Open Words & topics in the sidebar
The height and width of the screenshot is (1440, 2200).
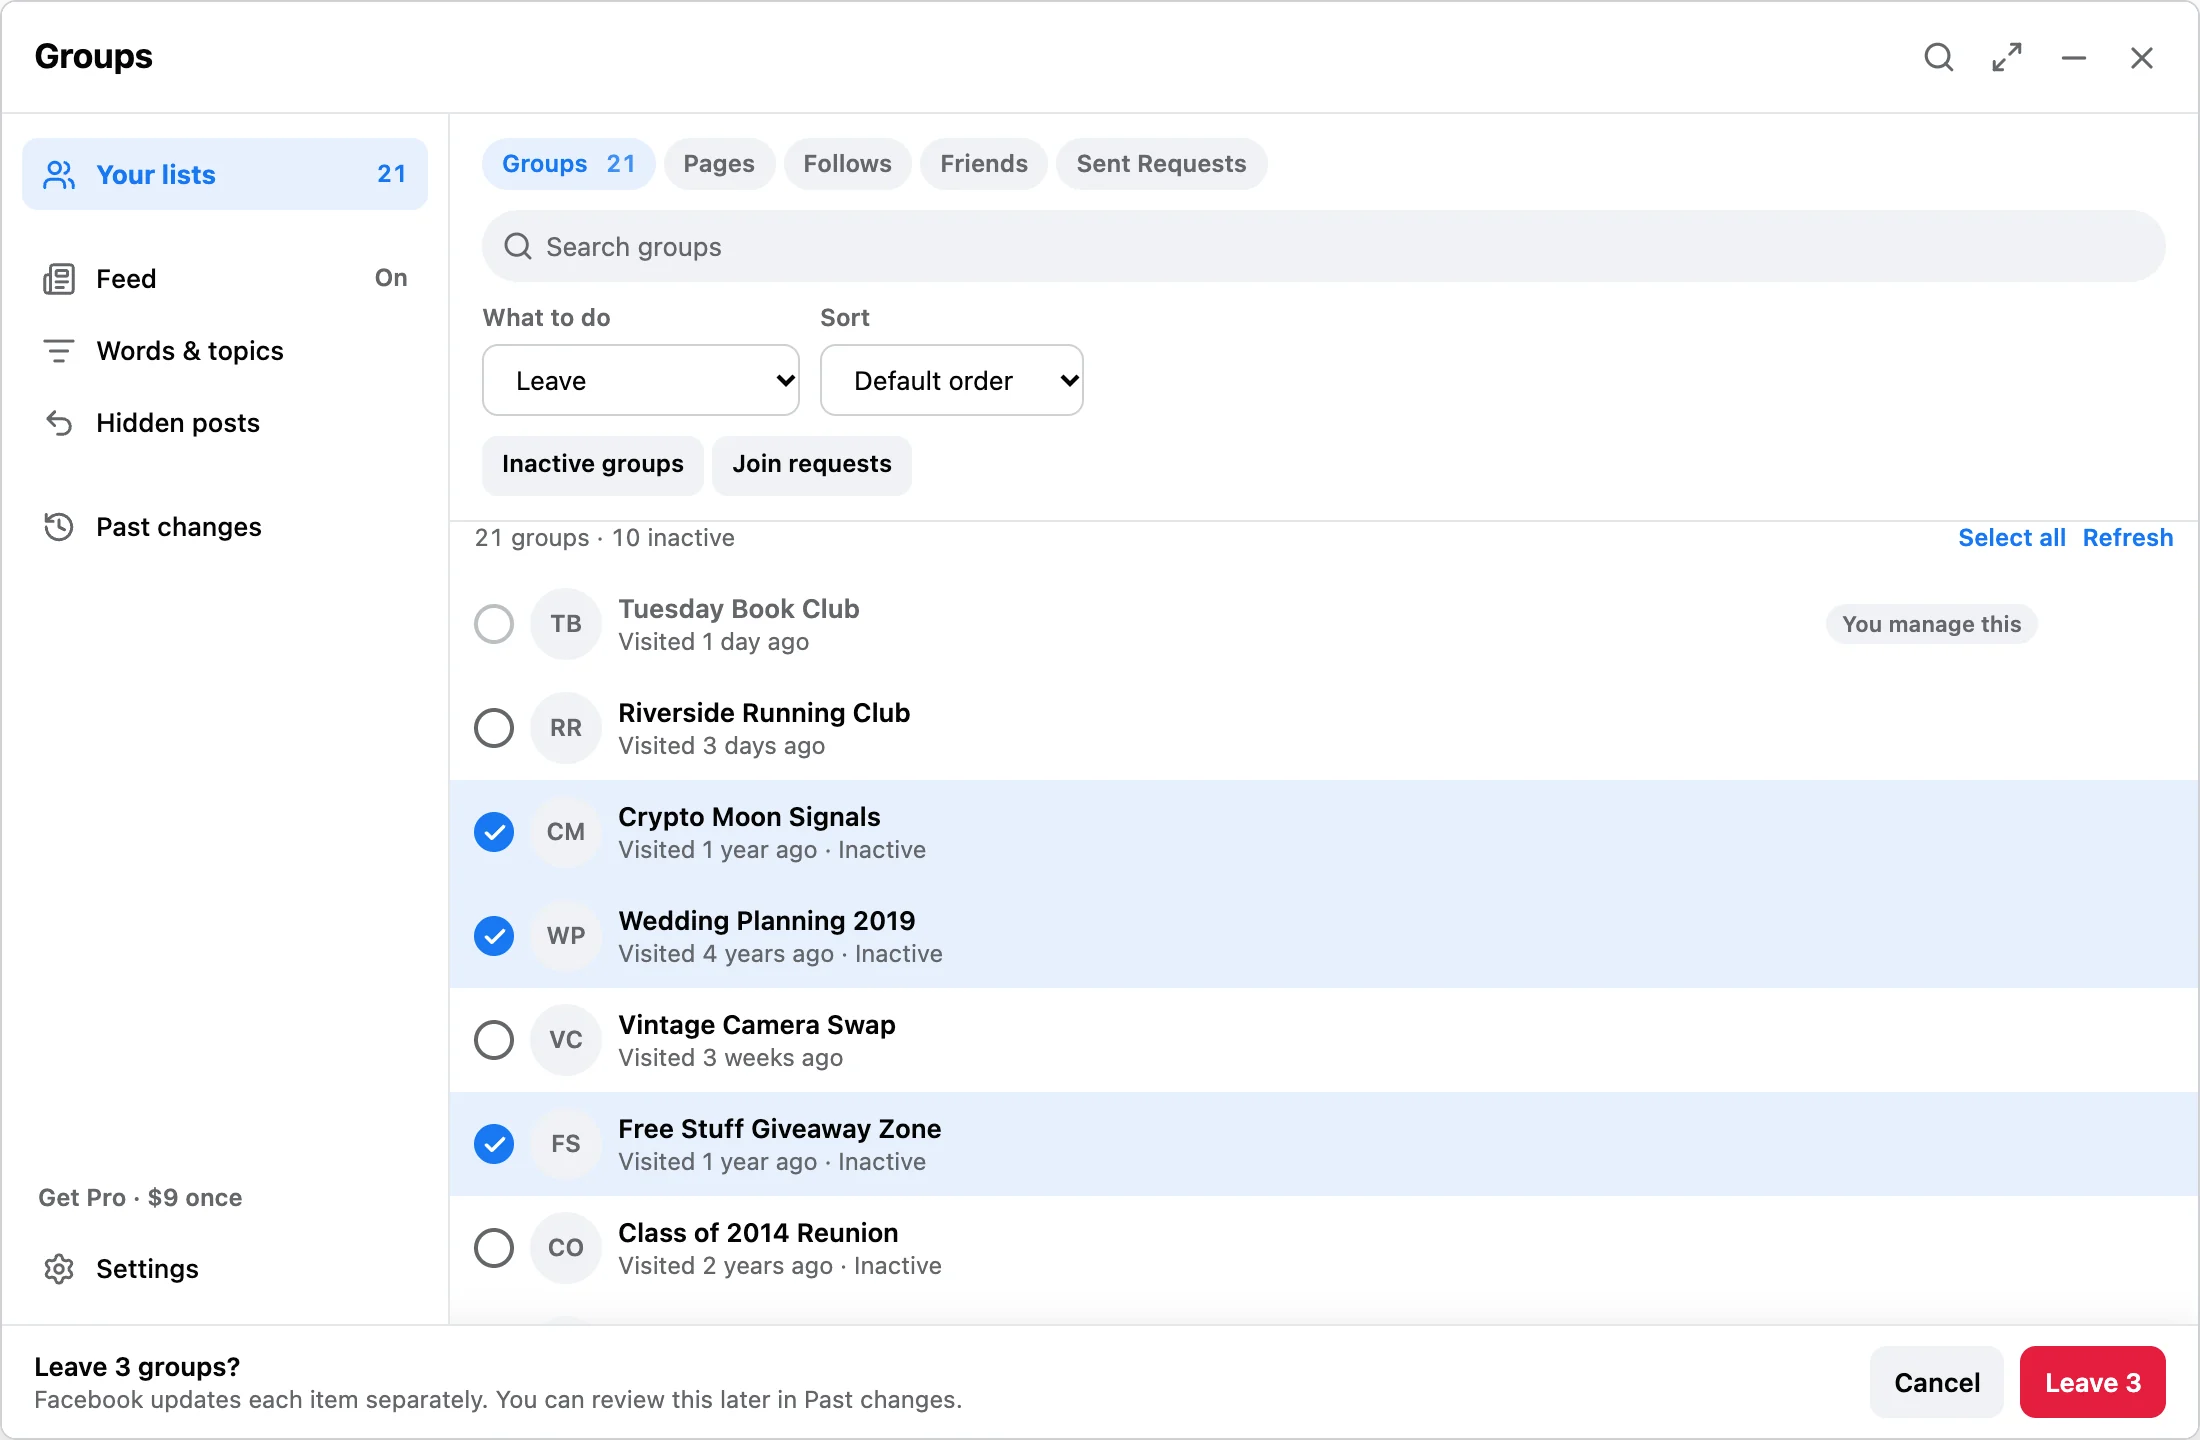tap(225, 351)
